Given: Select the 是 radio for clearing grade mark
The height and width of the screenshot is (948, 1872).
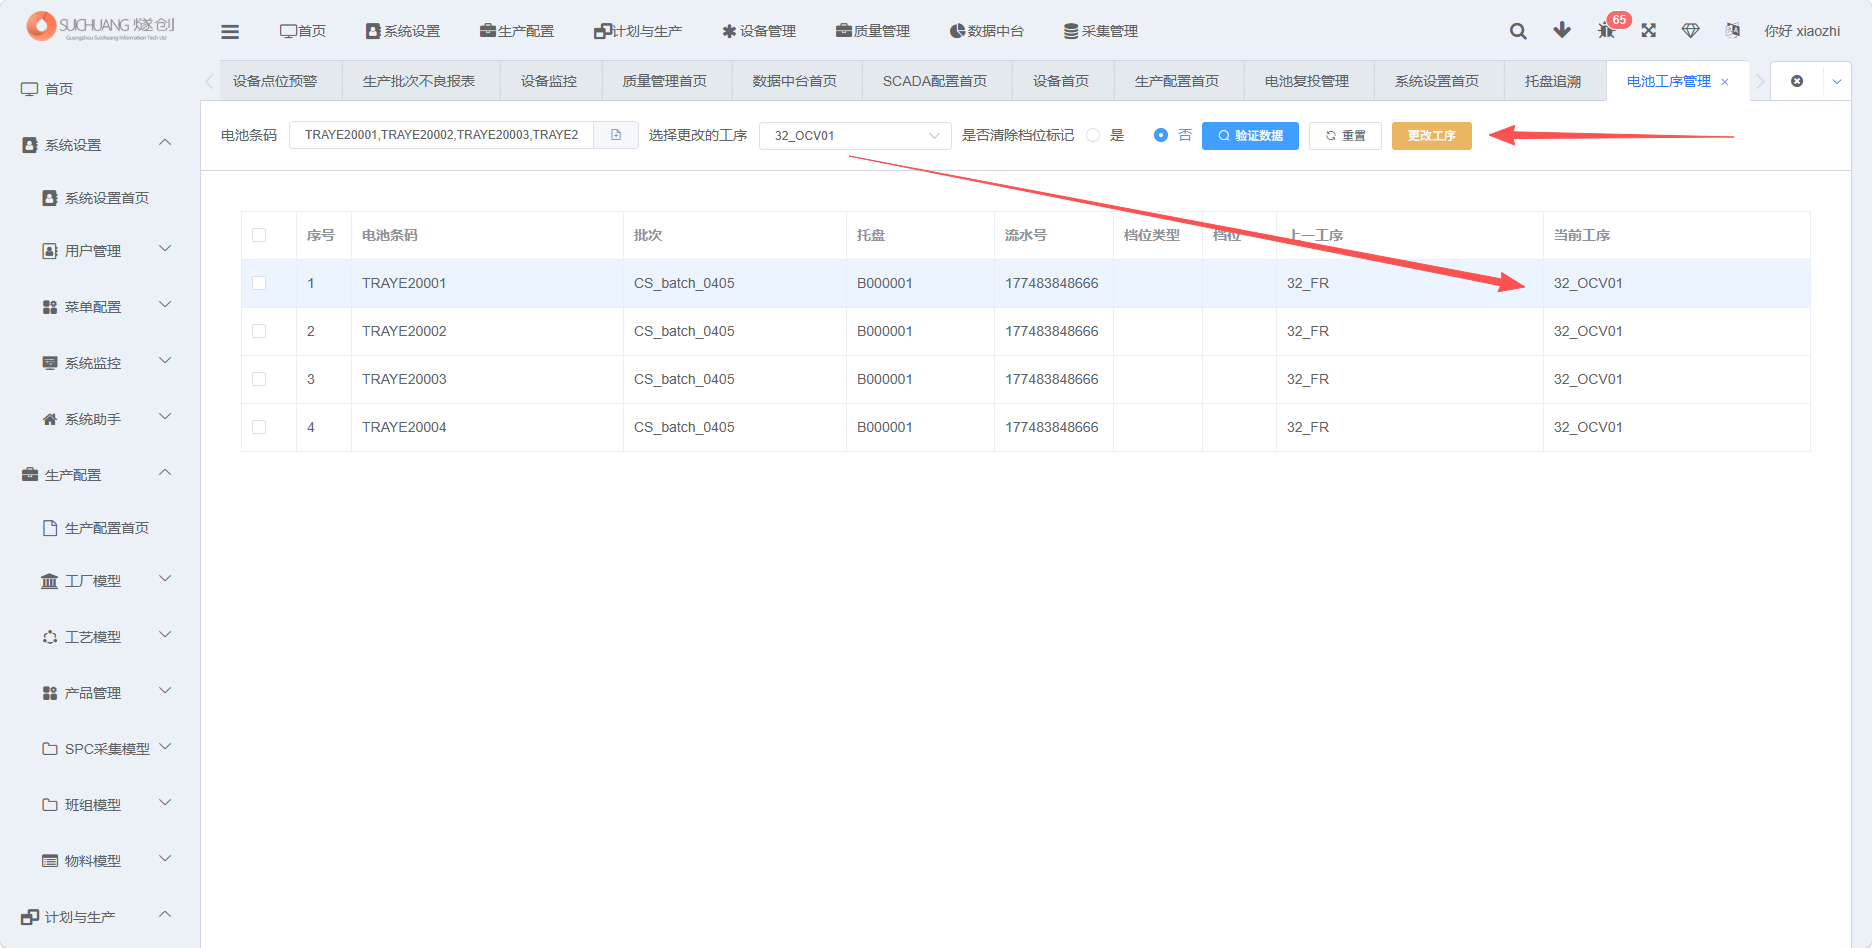Looking at the screenshot, I should (x=1093, y=135).
